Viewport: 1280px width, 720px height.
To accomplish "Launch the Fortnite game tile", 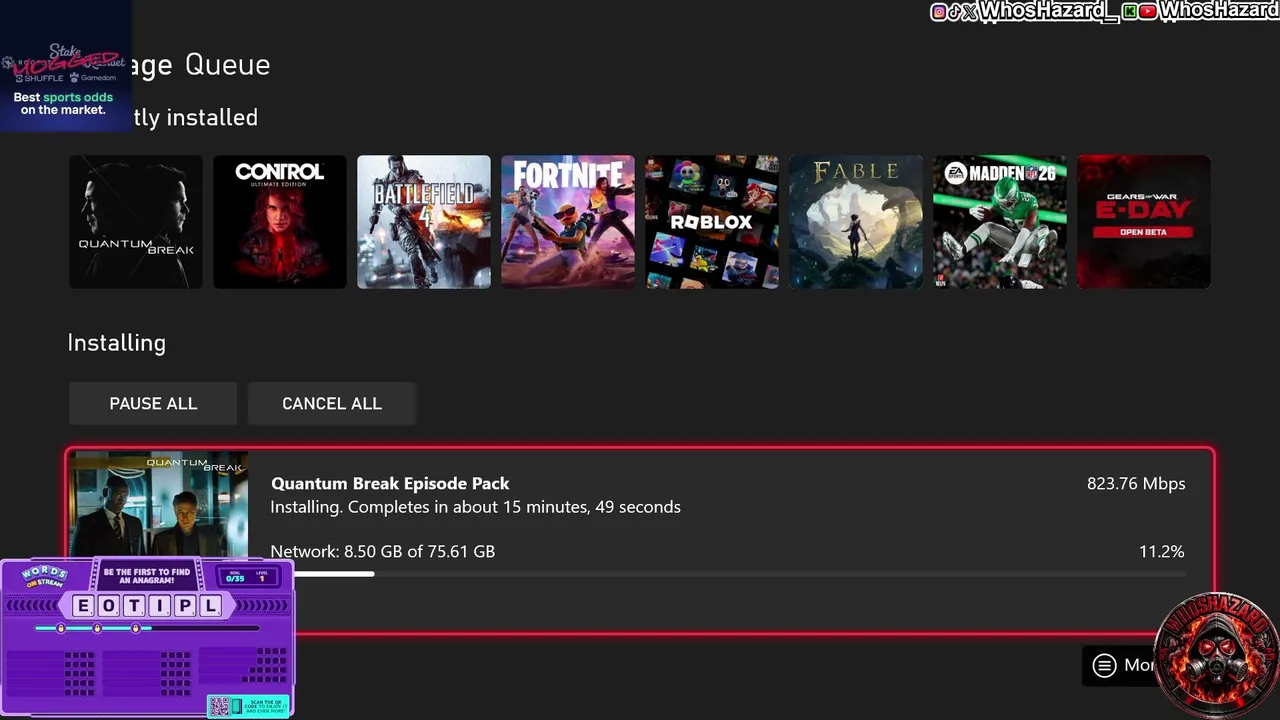I will coord(568,222).
